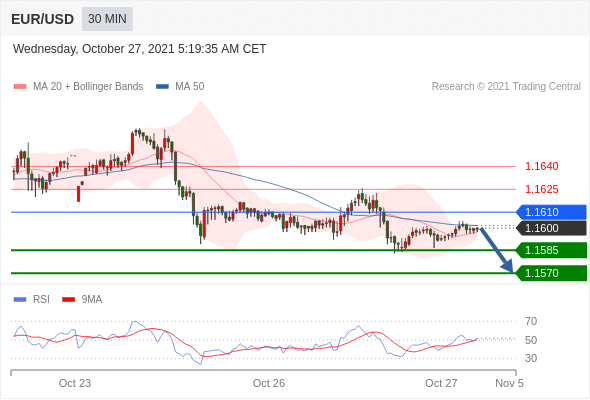Viewport: 590px width, 400px height.
Task: Click the RSI 30 level label
Action: pos(531,358)
